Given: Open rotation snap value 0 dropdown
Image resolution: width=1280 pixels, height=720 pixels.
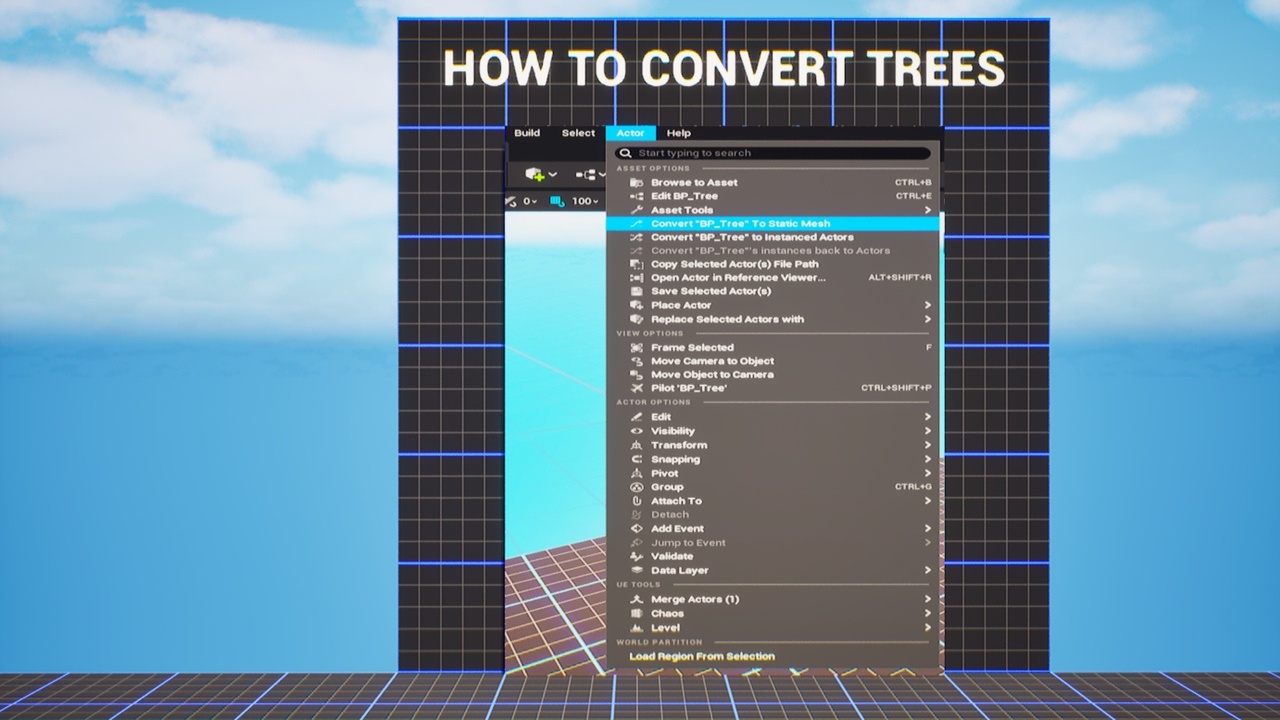Looking at the screenshot, I should click(530, 202).
